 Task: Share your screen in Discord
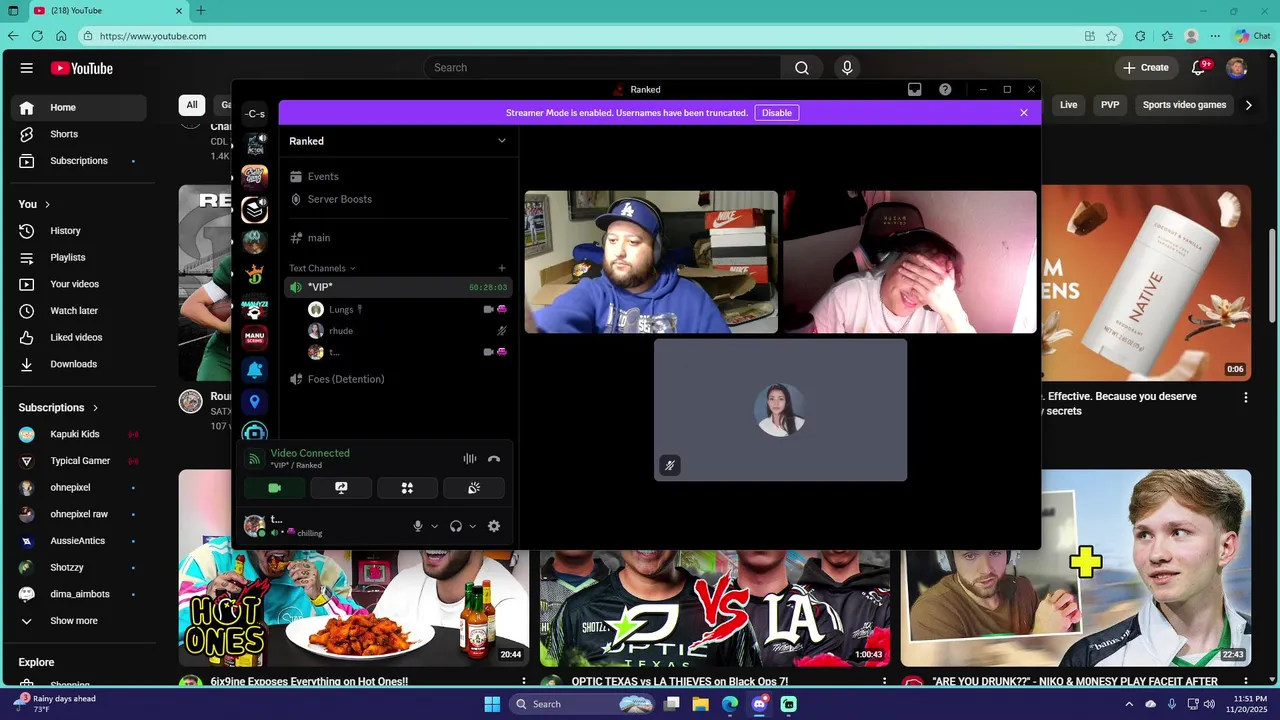point(341,488)
